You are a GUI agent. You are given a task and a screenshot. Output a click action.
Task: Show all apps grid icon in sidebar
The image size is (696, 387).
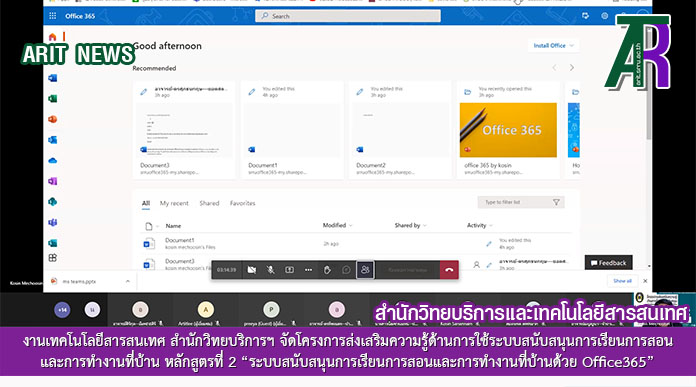(x=52, y=258)
